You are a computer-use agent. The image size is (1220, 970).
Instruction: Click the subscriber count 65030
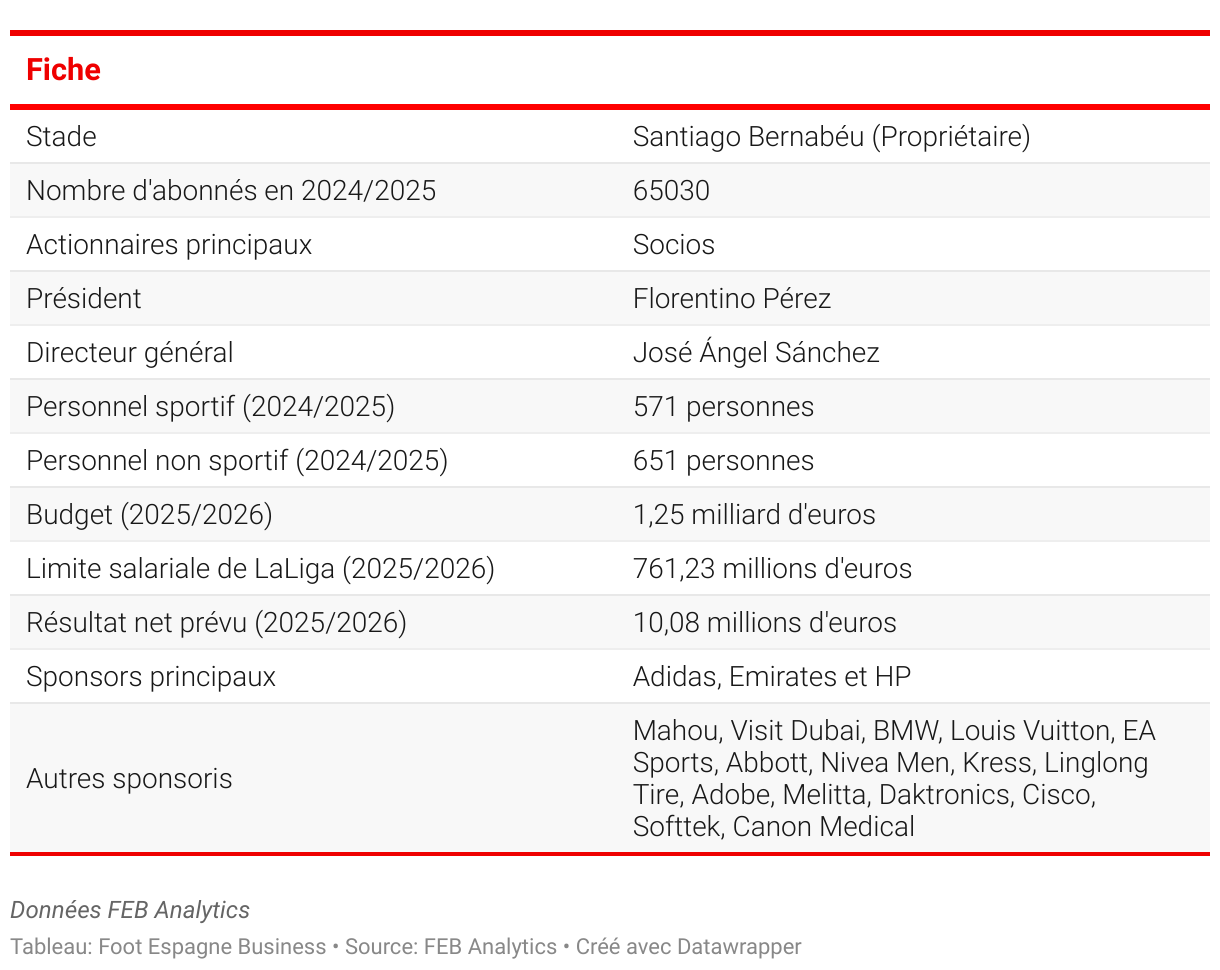pos(671,191)
